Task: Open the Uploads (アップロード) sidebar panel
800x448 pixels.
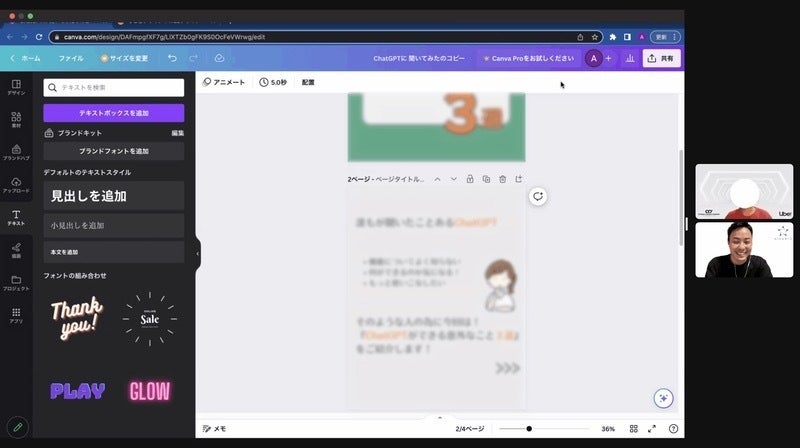Action: pos(16,184)
